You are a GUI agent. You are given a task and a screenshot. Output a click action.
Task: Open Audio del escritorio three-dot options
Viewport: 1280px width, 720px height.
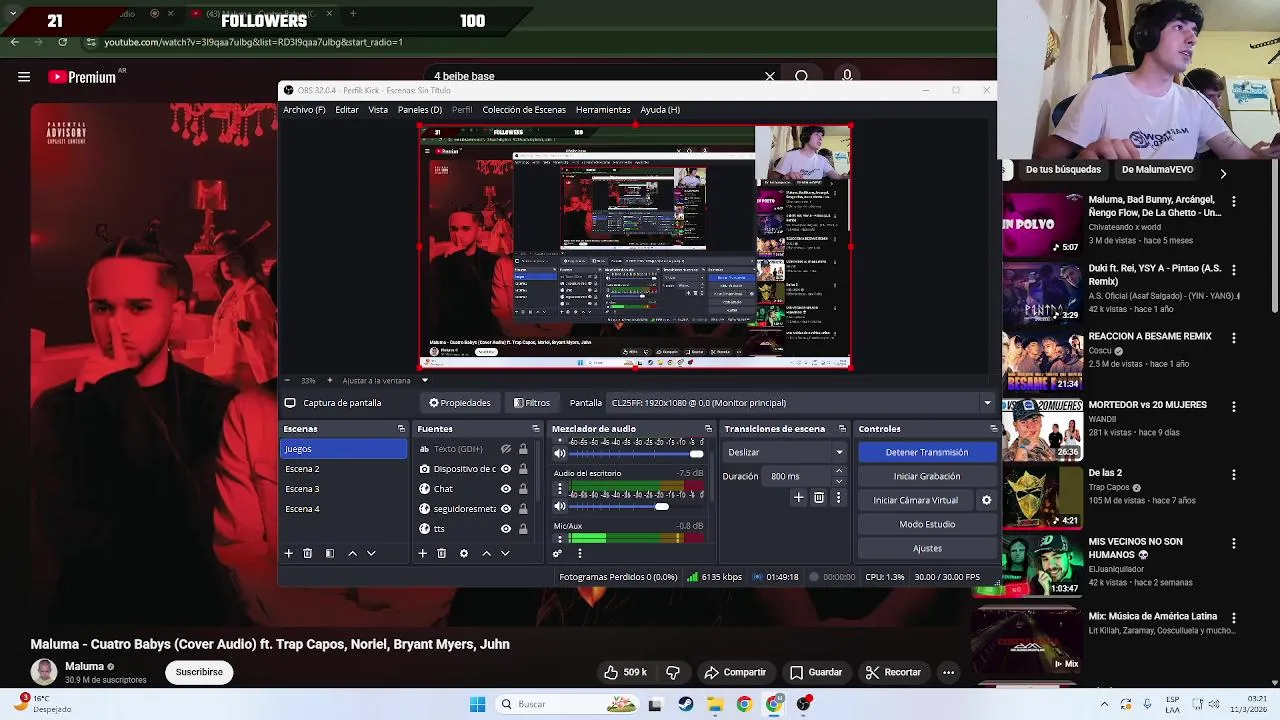pyautogui.click(x=560, y=489)
